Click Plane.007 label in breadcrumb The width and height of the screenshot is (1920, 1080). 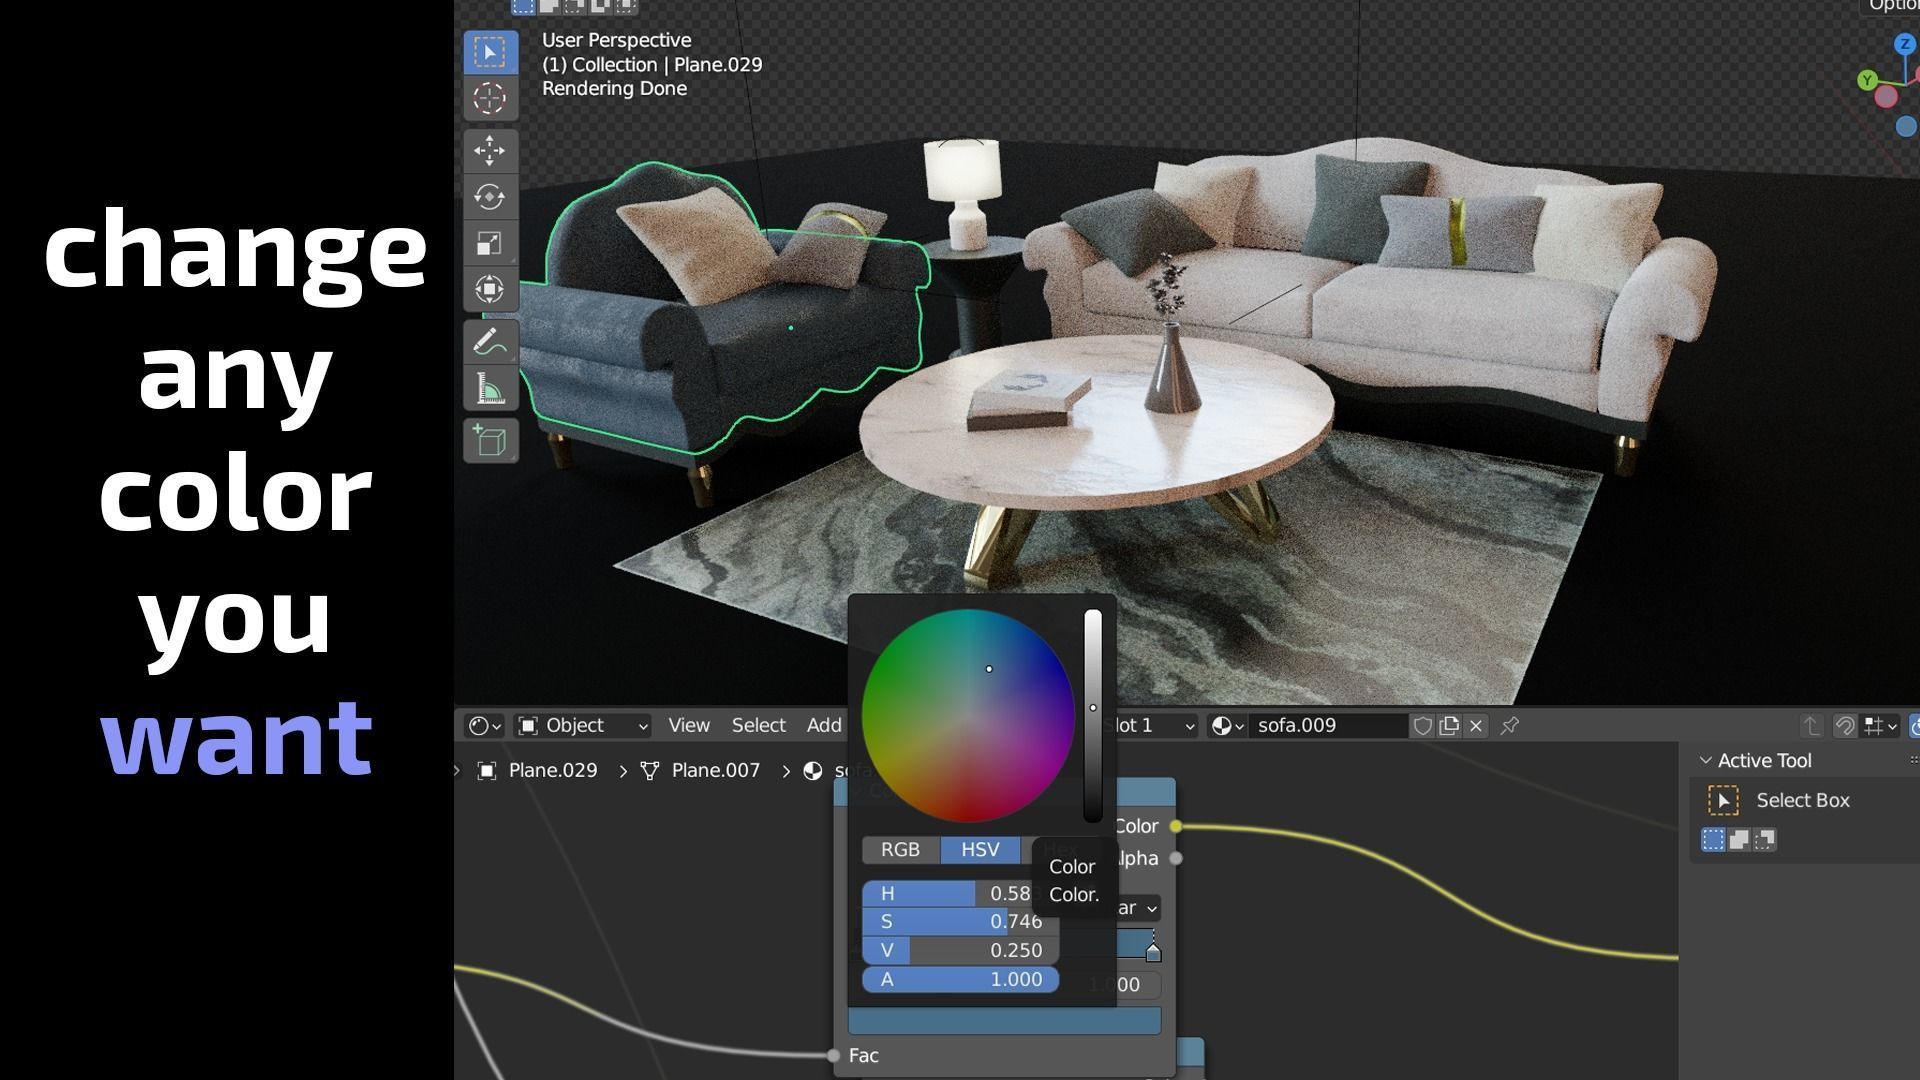click(716, 771)
